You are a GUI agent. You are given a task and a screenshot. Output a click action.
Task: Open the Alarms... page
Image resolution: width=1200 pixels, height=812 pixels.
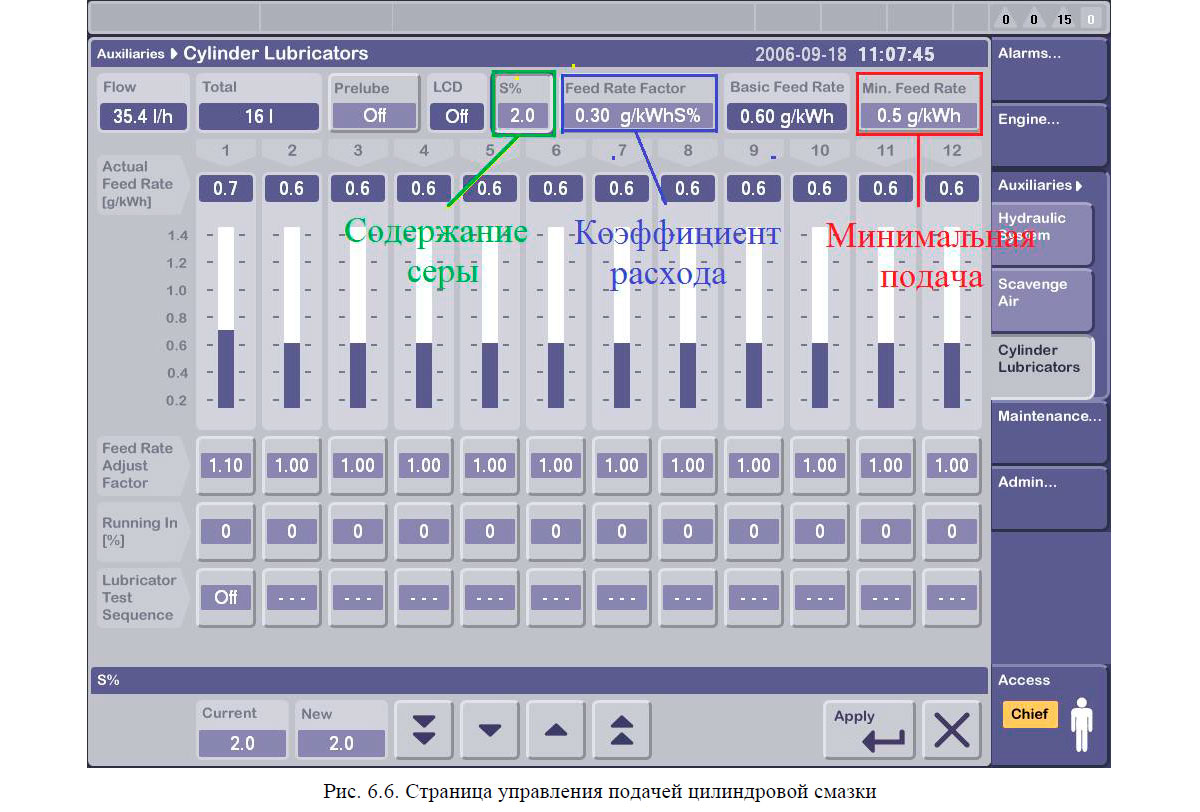click(1048, 54)
